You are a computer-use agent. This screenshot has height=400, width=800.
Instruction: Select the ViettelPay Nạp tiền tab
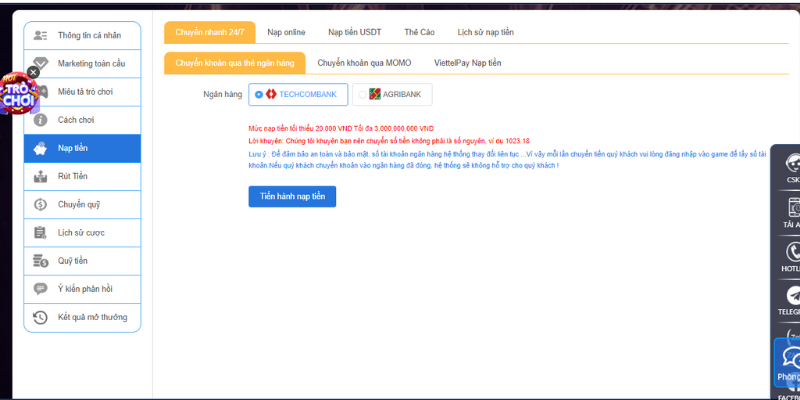click(467, 62)
